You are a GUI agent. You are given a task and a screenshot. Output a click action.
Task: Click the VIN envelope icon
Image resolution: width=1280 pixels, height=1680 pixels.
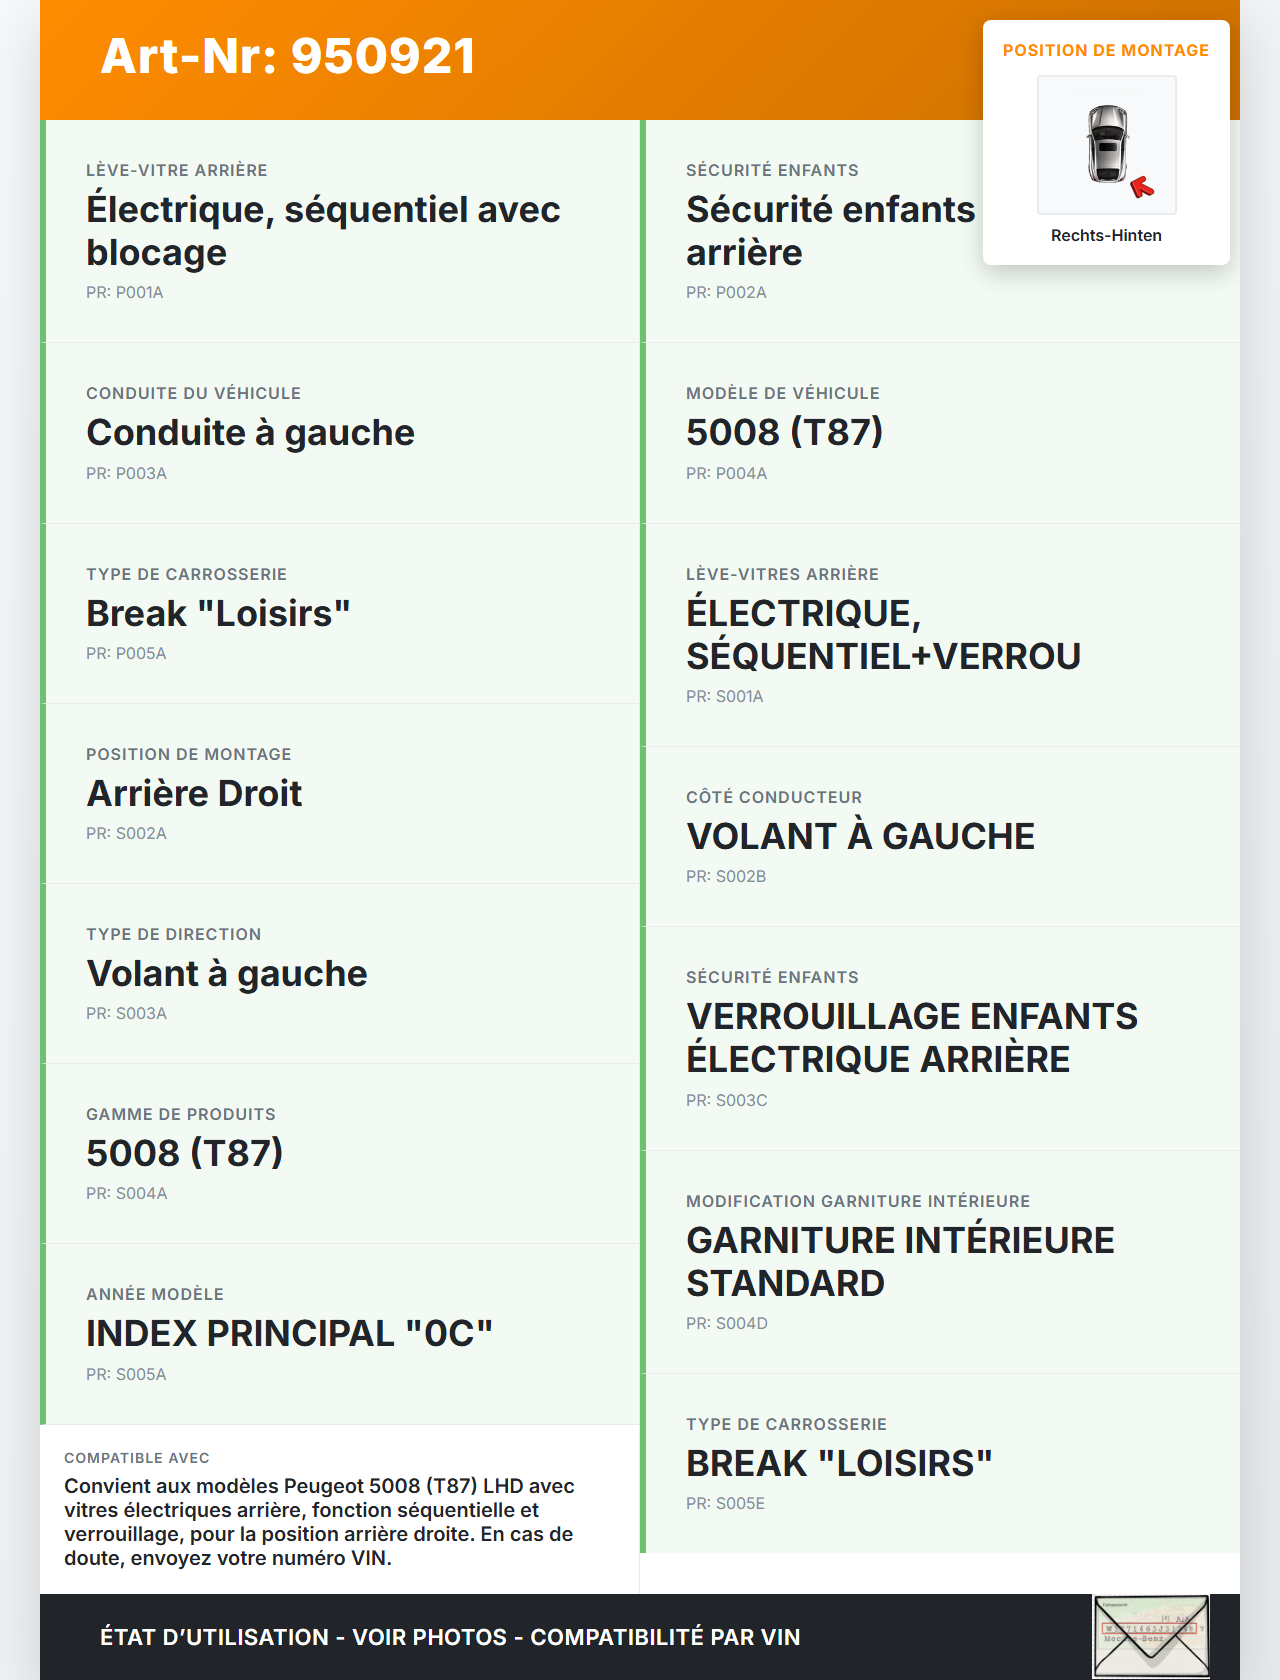tap(1150, 1636)
